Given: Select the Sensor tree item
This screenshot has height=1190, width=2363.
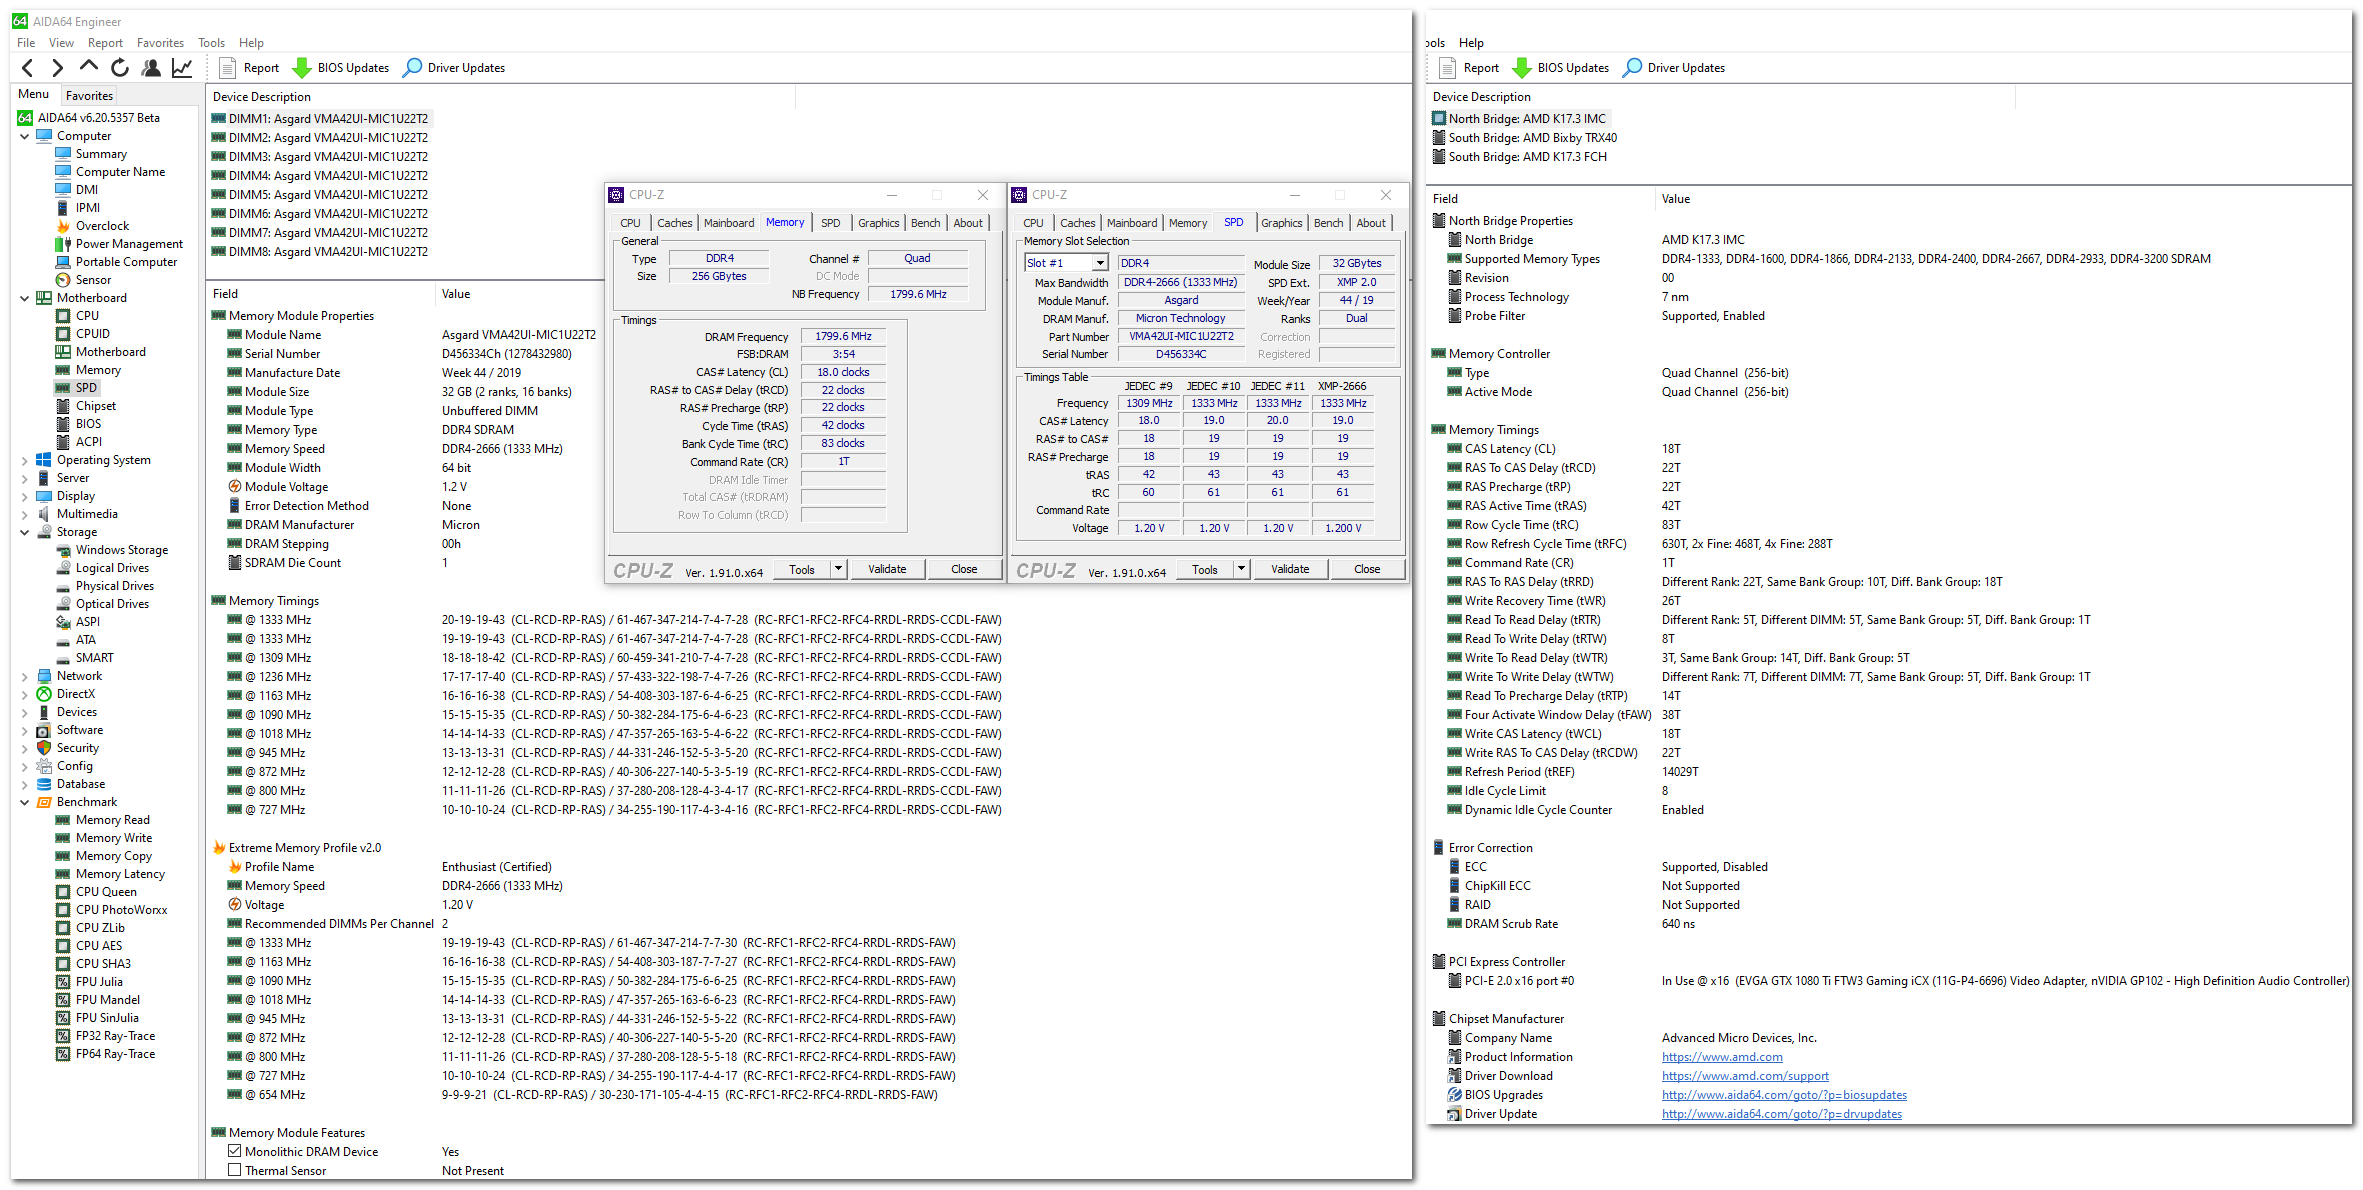Looking at the screenshot, I should point(93,280).
